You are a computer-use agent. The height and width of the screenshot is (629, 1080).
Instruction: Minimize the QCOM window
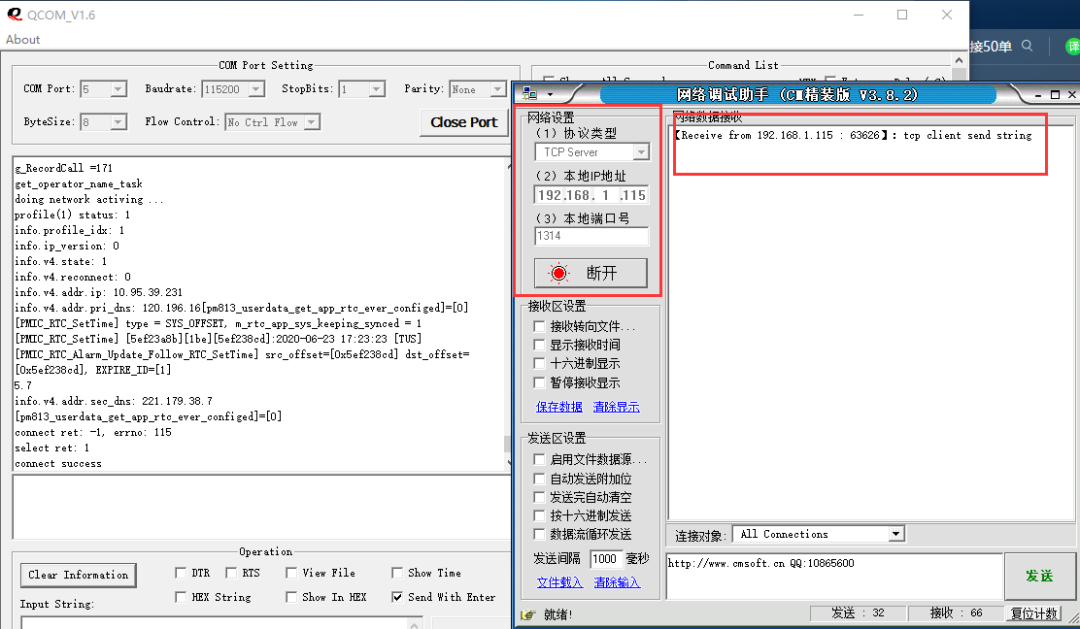pos(858,14)
